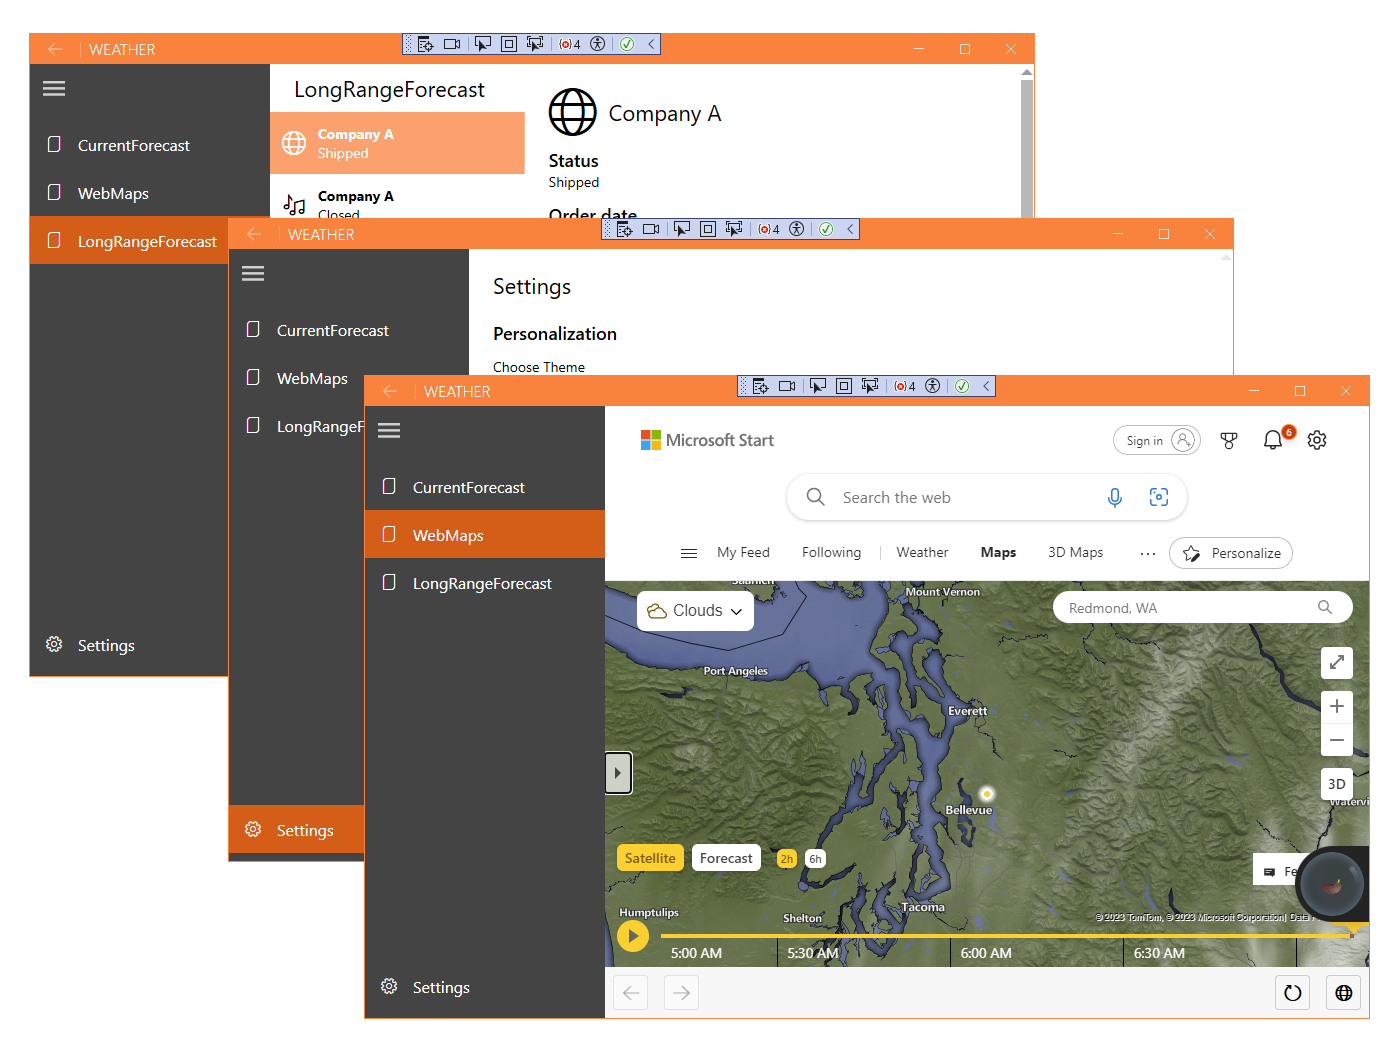
Task: Start voice search with the microphone icon
Action: tap(1115, 497)
